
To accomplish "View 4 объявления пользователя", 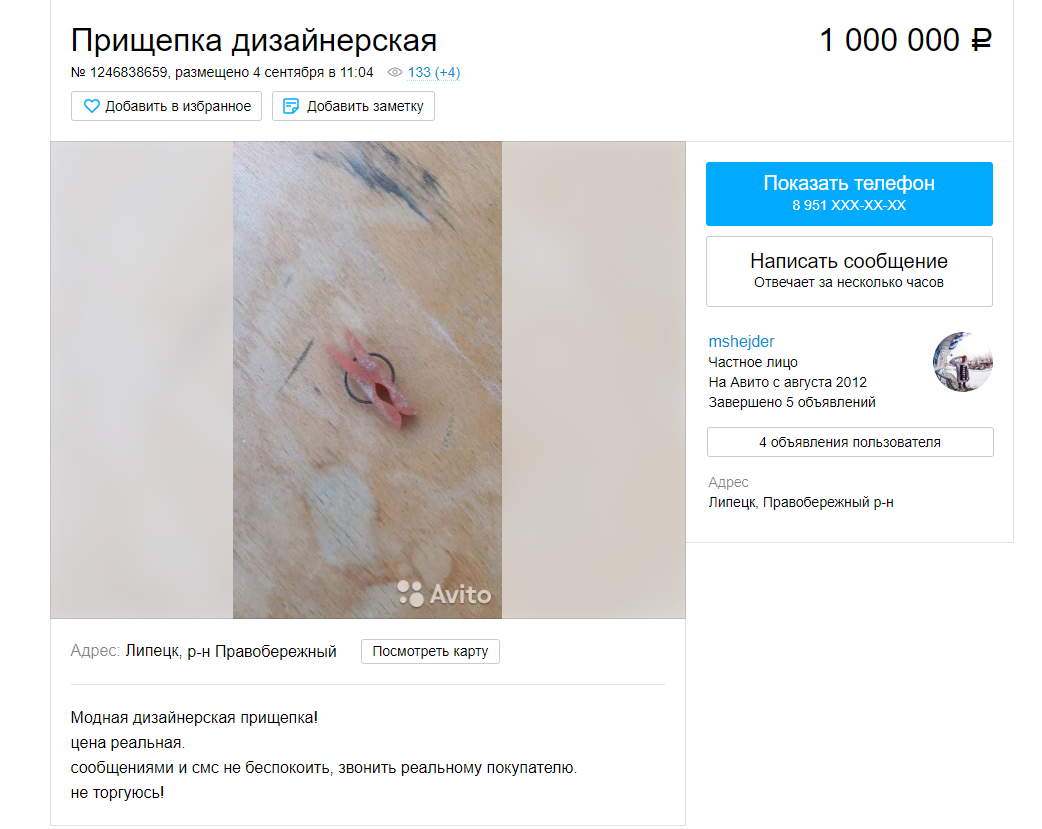I will (850, 442).
